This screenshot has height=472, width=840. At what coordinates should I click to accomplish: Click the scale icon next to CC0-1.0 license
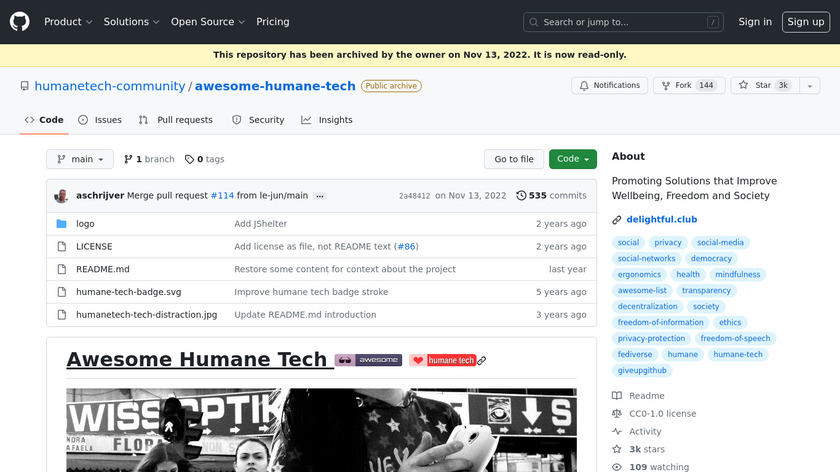[x=617, y=414]
